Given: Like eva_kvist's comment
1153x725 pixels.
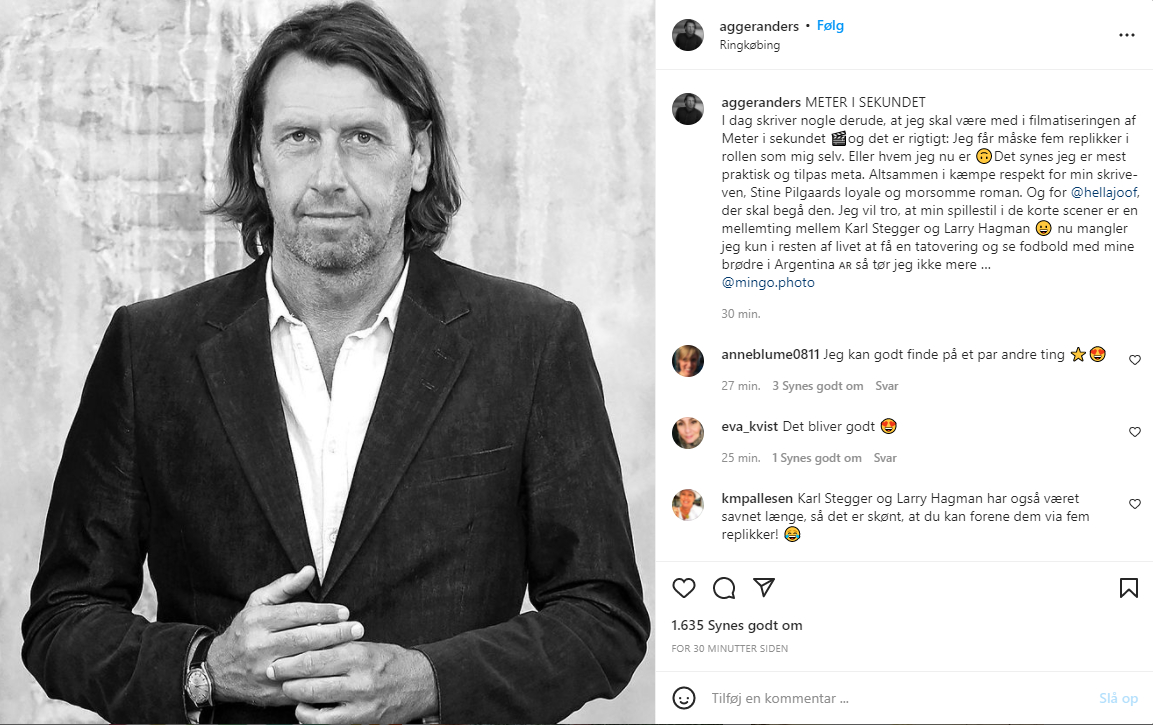Looking at the screenshot, I should tap(1135, 432).
